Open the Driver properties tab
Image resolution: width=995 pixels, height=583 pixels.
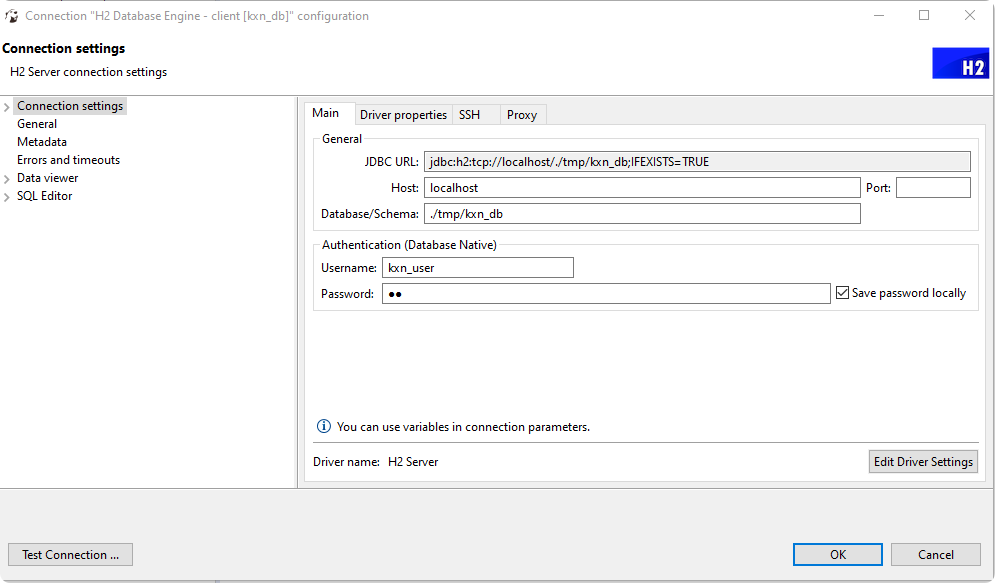click(x=404, y=115)
